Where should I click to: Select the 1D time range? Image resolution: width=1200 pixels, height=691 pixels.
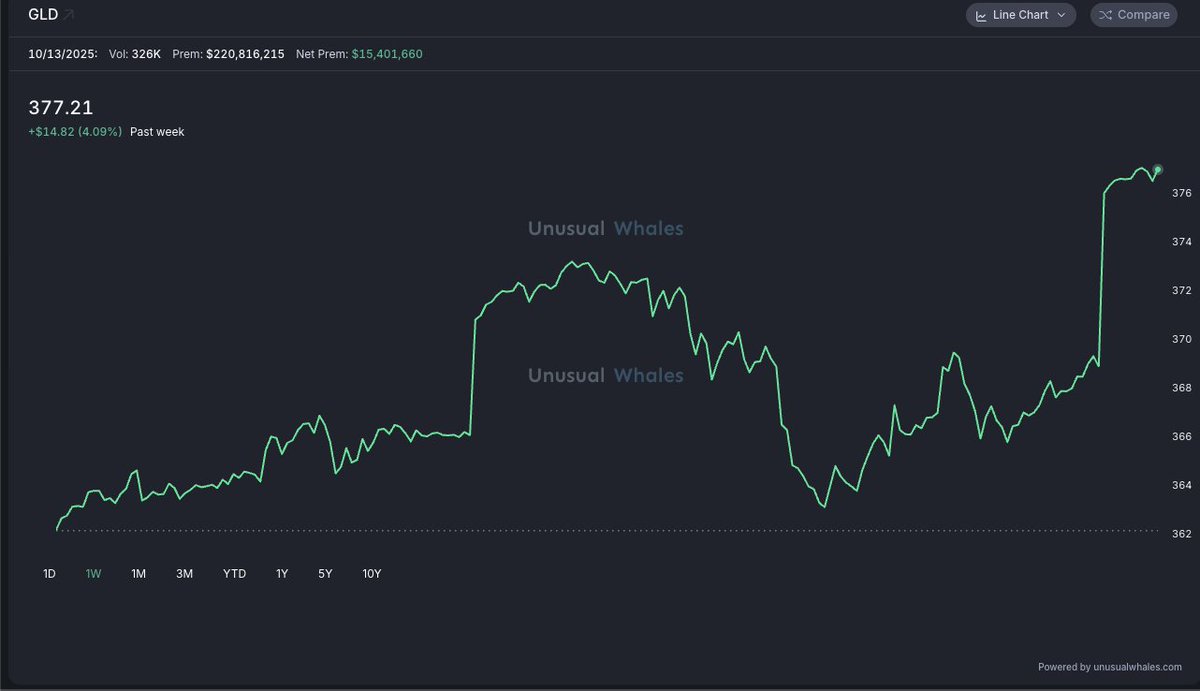[x=49, y=574]
